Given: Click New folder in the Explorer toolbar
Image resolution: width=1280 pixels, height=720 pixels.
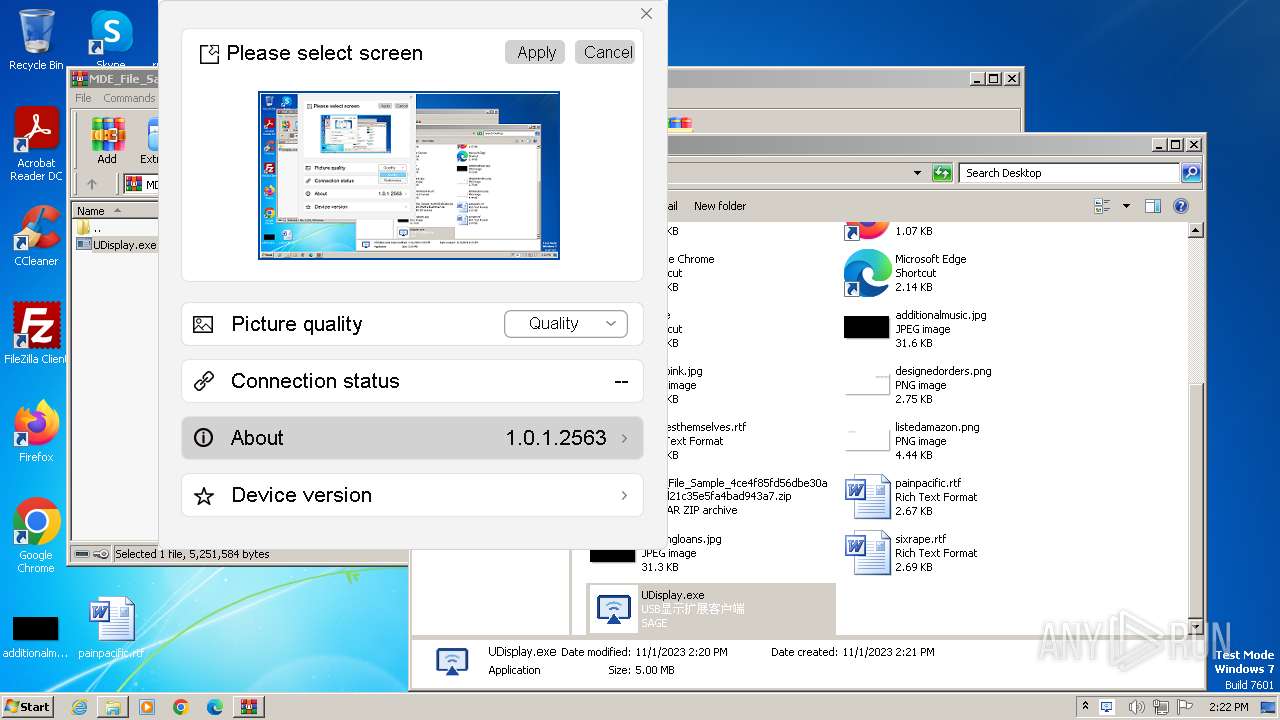Looking at the screenshot, I should (720, 206).
